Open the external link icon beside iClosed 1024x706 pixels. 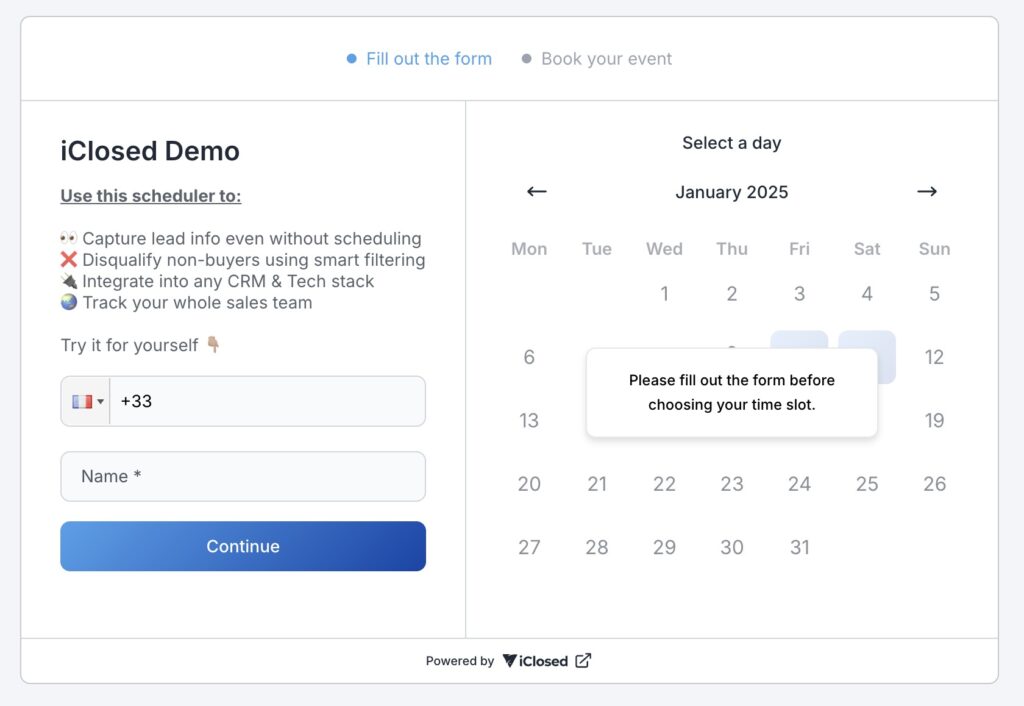coord(583,661)
